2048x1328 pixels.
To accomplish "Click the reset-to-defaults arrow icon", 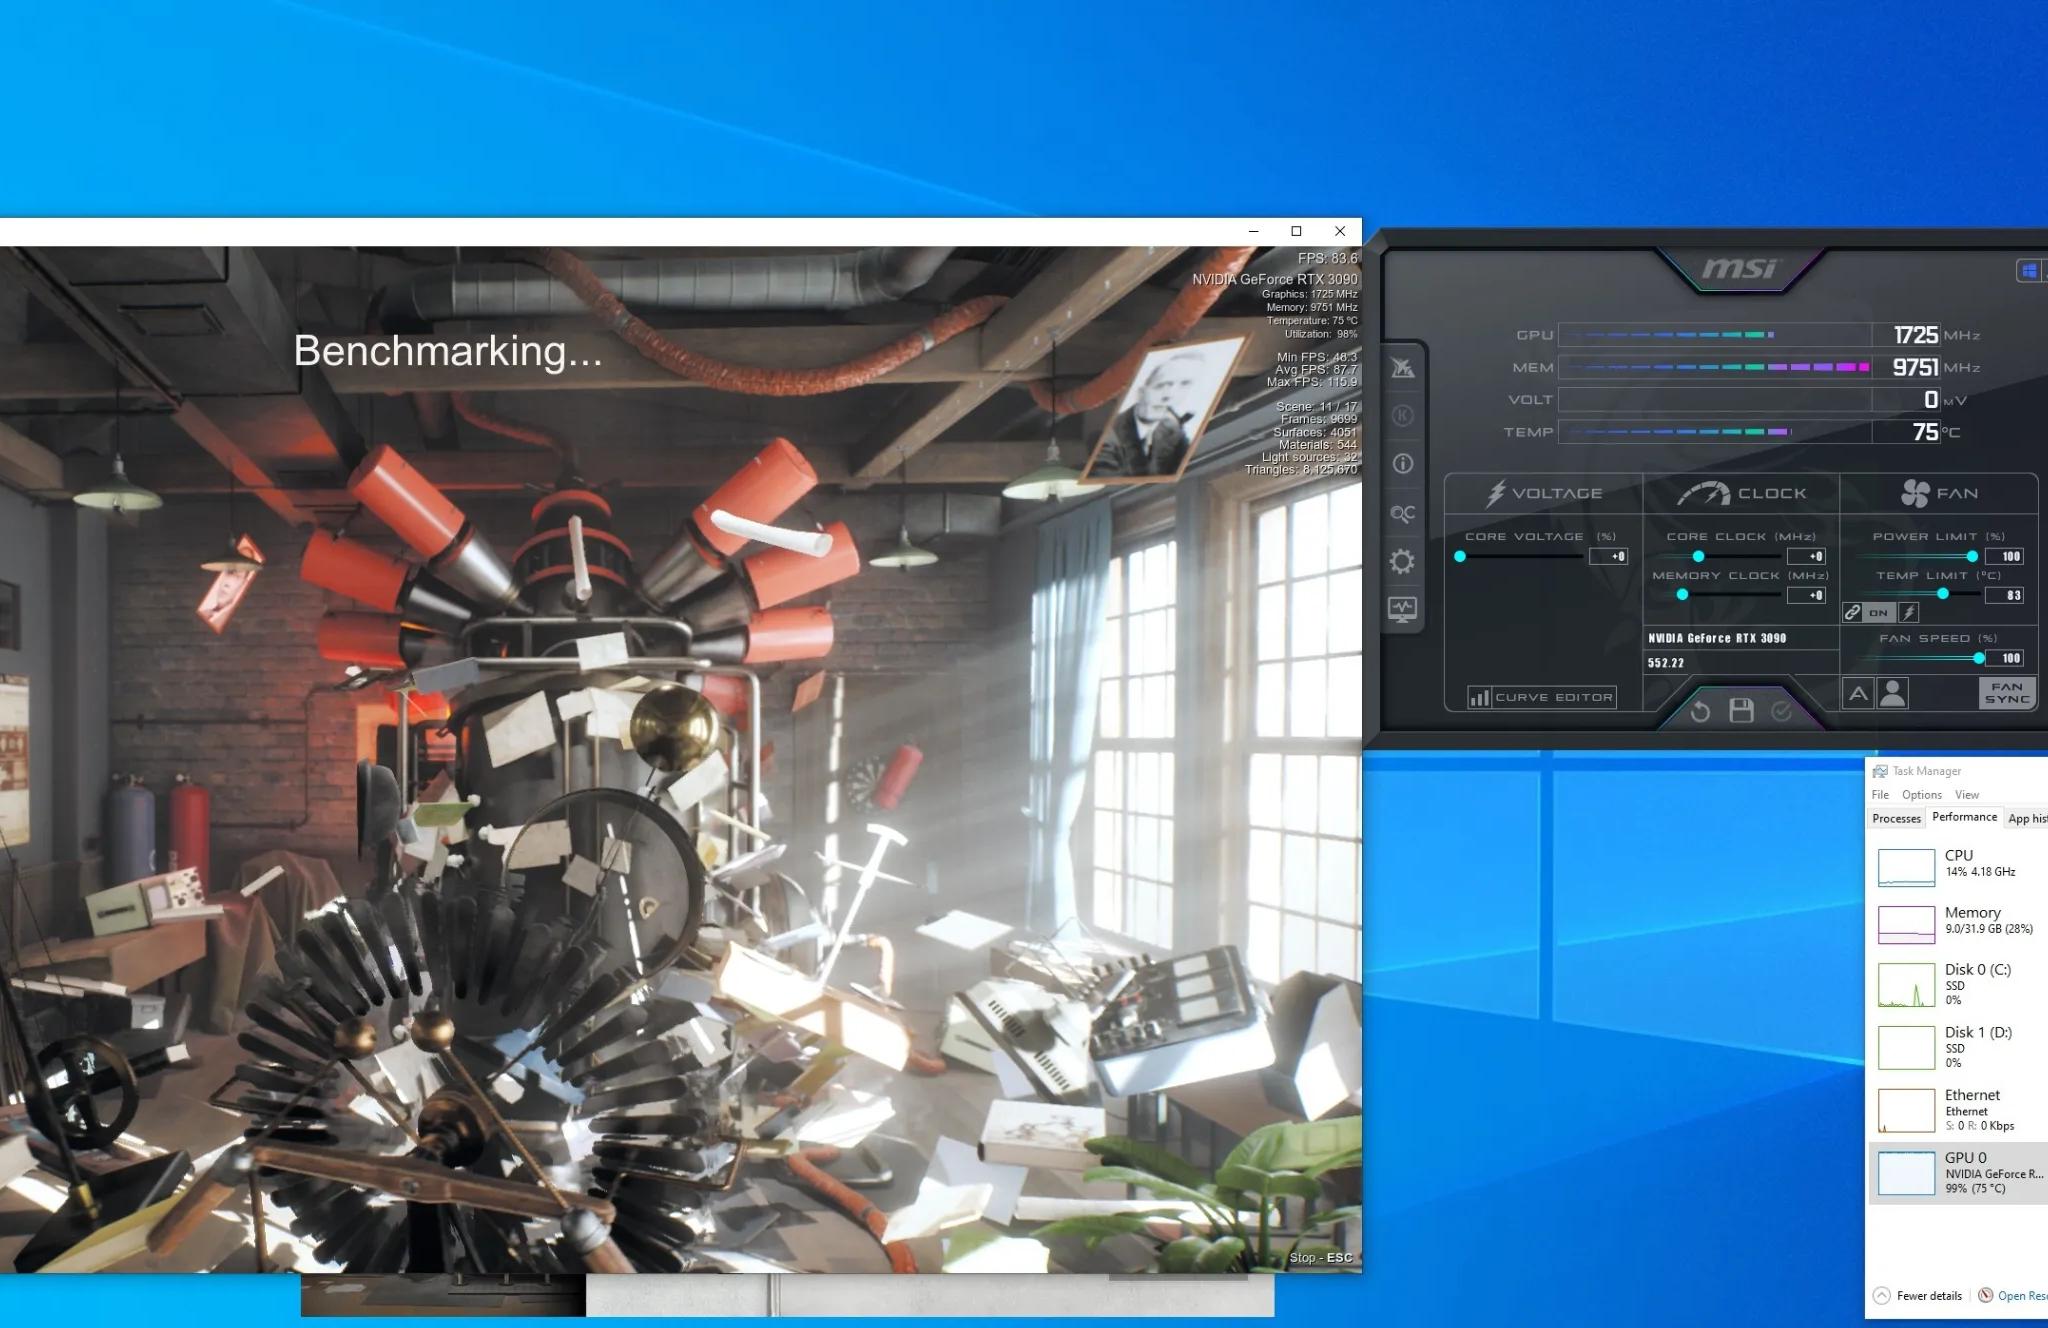I will point(1700,711).
